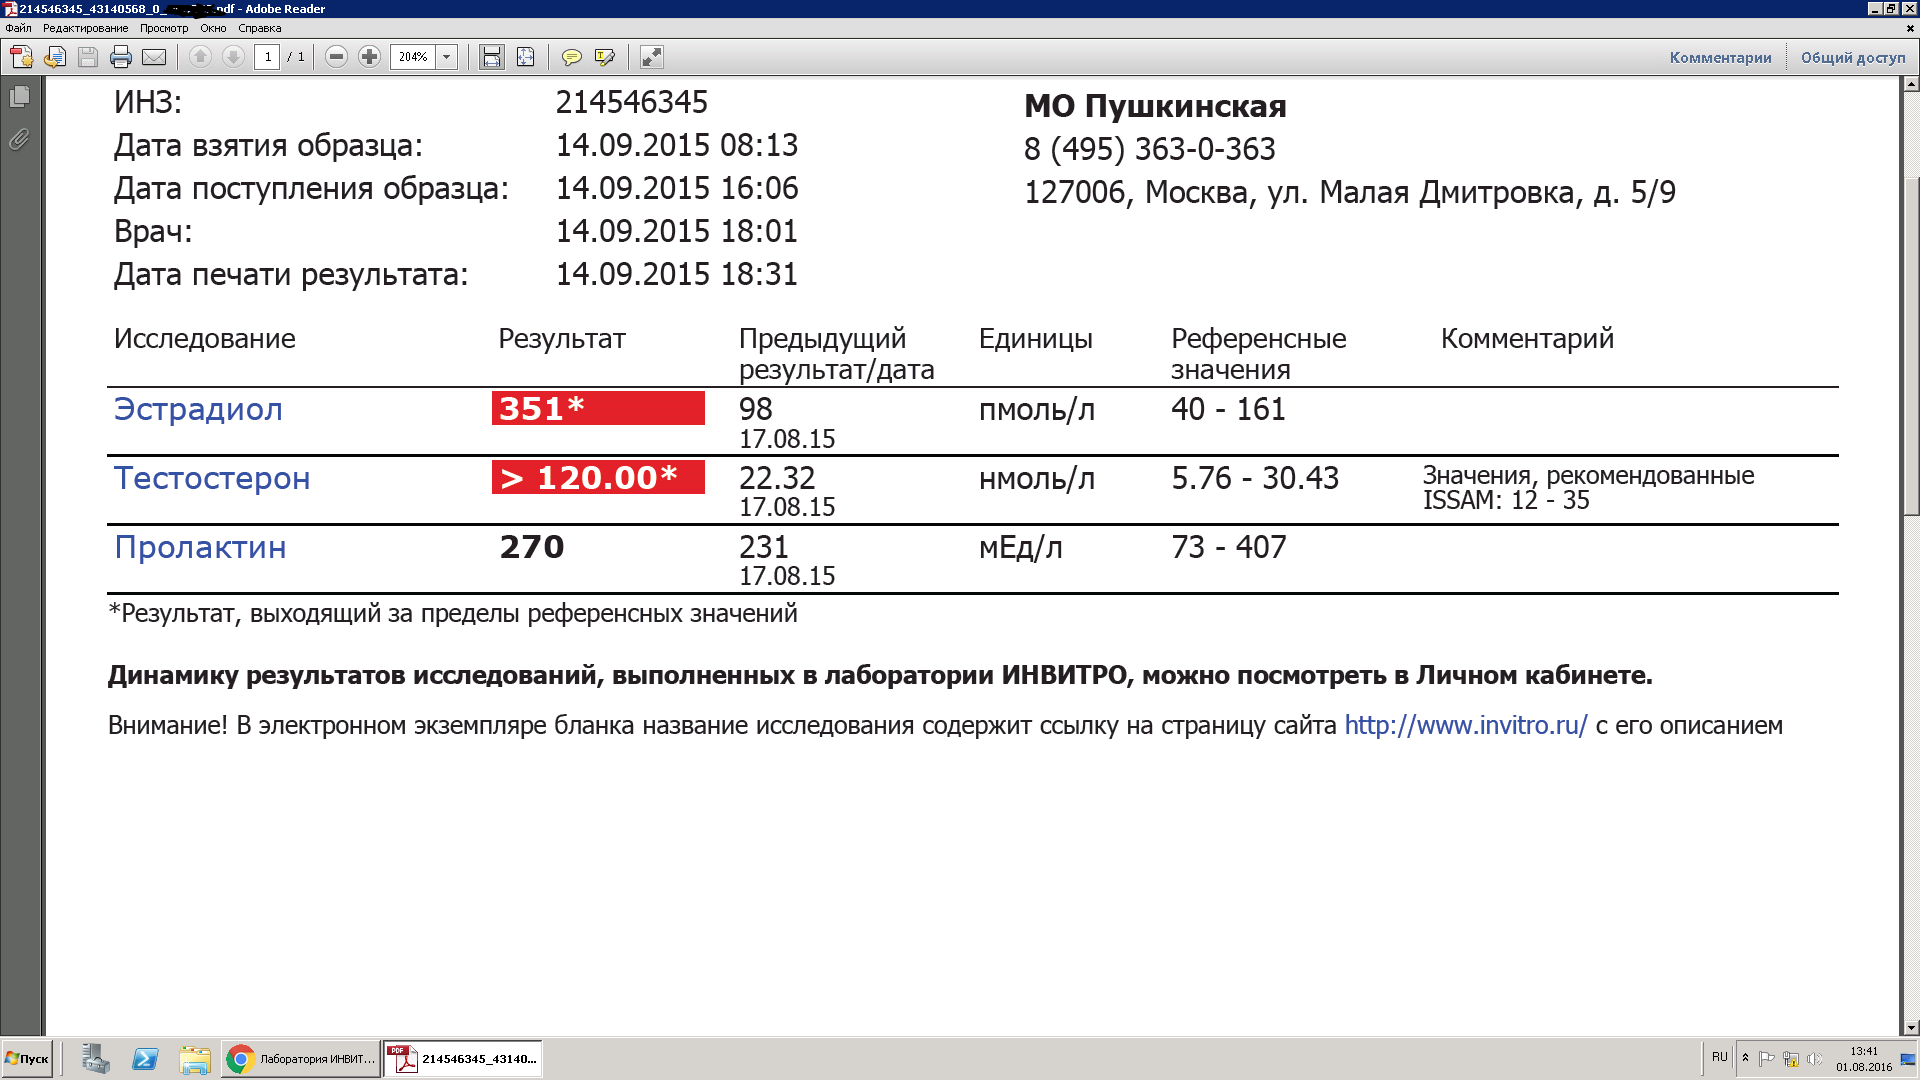The height and width of the screenshot is (1080, 1920).
Task: Open the Редактирование menu
Action: tap(85, 28)
